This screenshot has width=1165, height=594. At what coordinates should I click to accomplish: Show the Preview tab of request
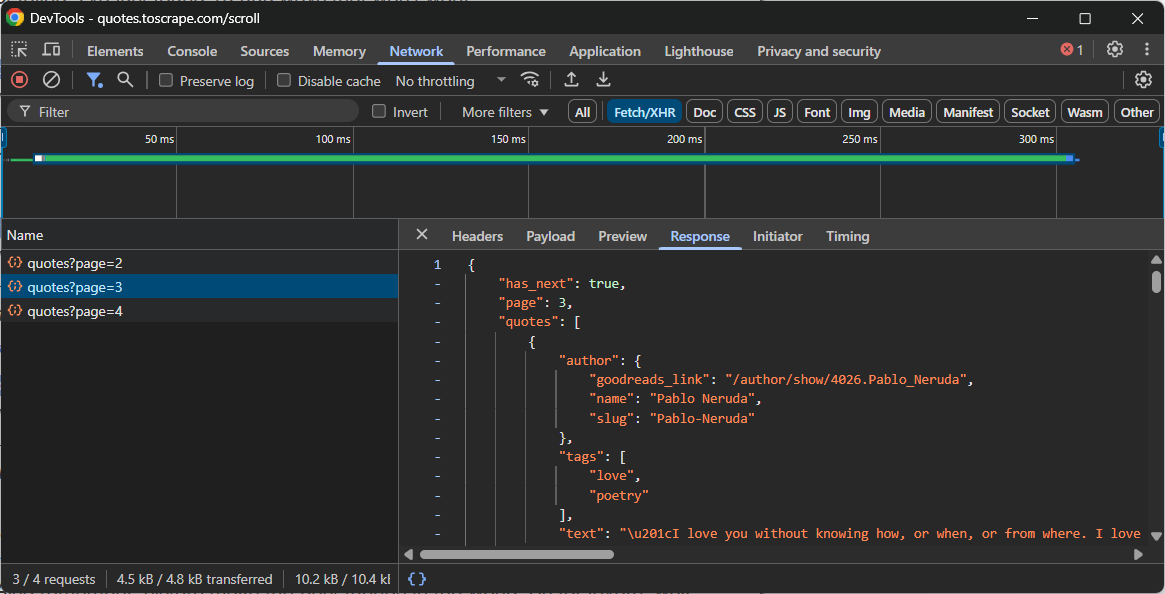pos(623,236)
